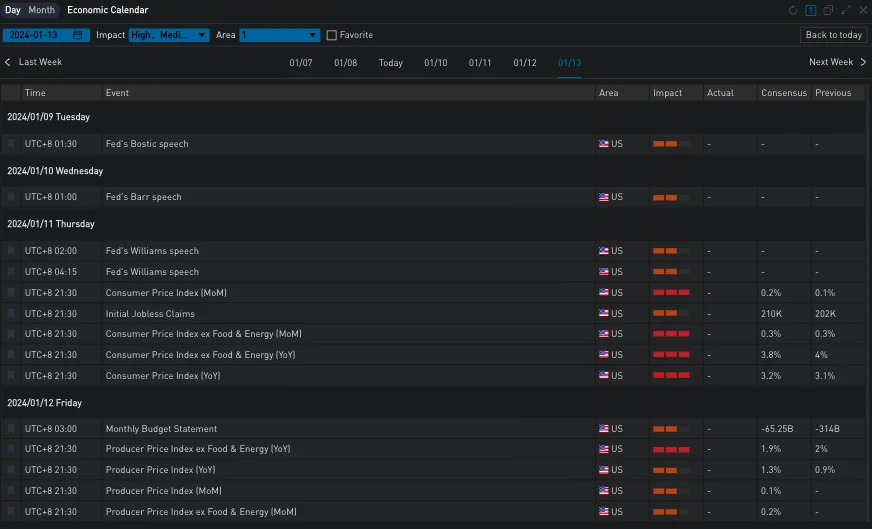
Task: Open the Impact filter dropdown
Action: tap(169, 35)
